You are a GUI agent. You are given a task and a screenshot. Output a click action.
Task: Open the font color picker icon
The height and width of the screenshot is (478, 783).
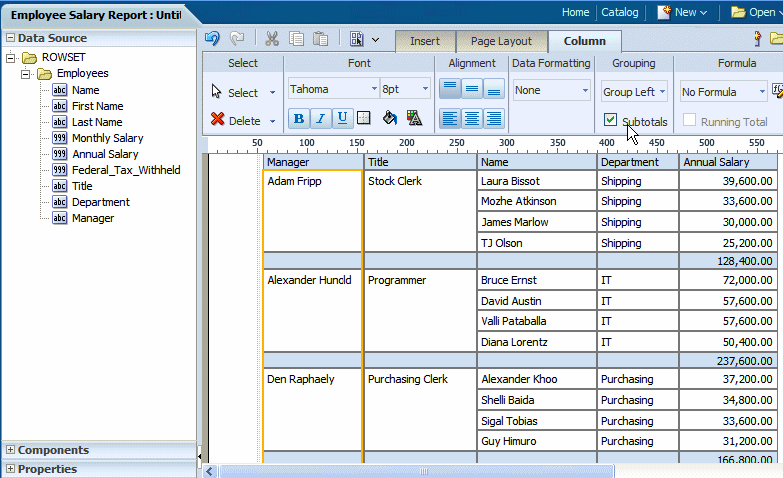tap(414, 118)
